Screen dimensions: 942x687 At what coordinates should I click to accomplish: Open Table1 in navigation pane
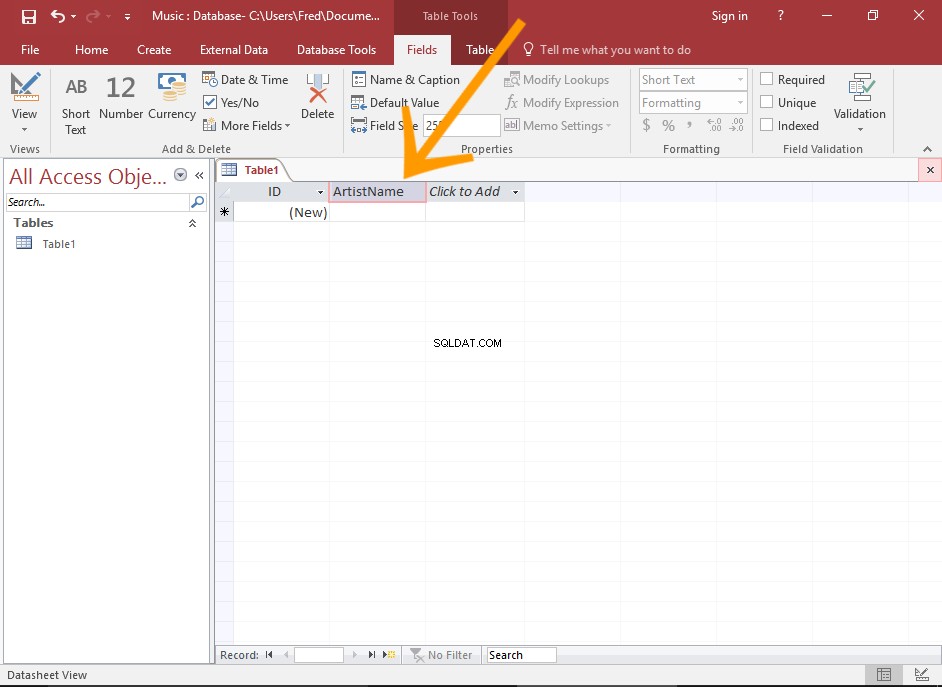click(x=59, y=244)
